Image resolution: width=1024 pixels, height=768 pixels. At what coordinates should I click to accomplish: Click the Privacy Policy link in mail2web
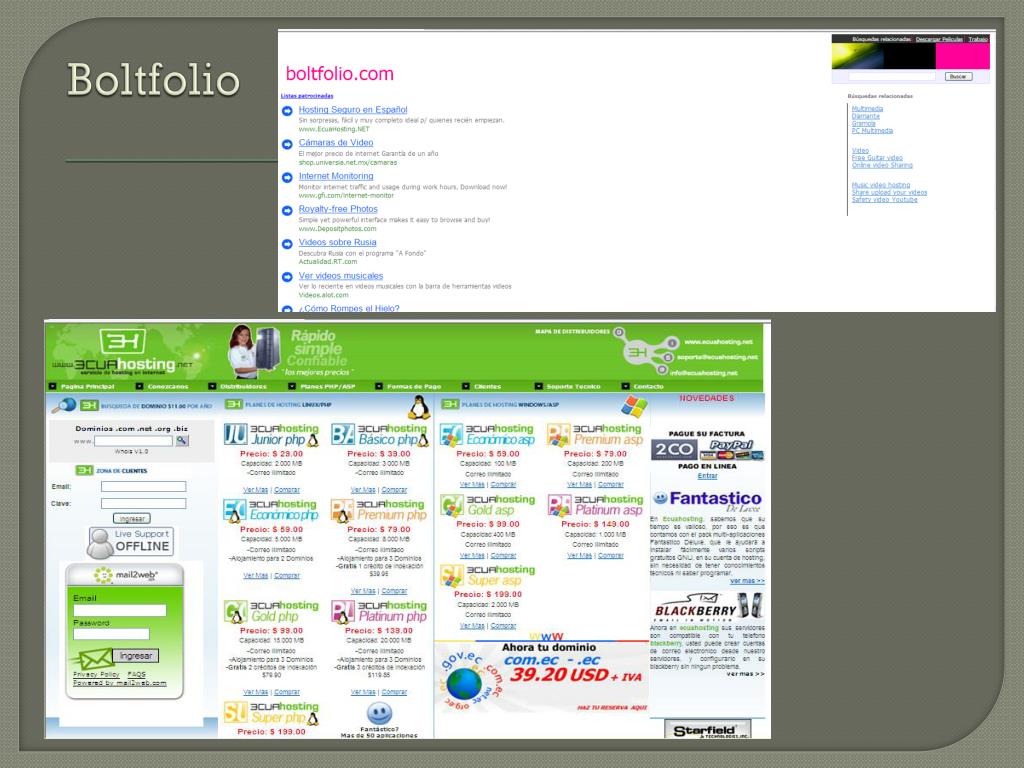[96, 675]
